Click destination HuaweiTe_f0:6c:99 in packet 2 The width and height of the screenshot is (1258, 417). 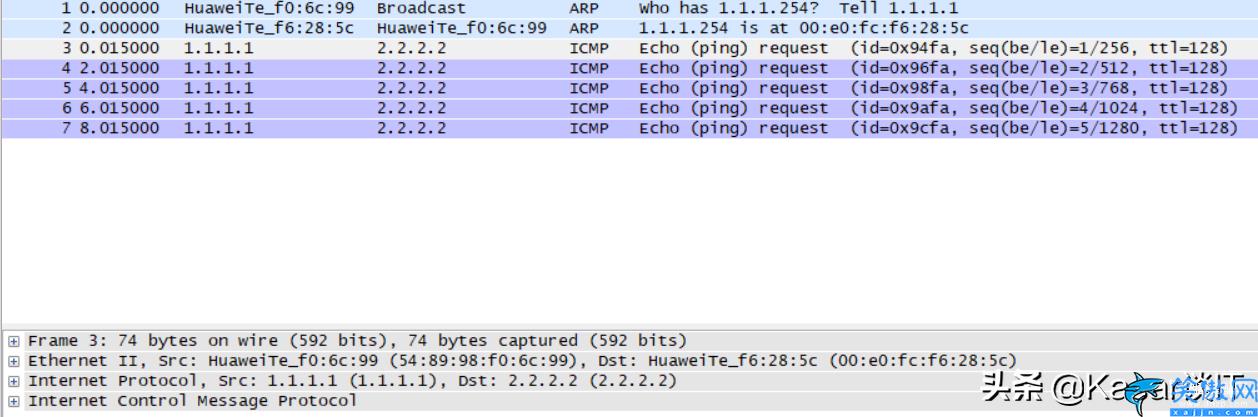click(x=461, y=28)
